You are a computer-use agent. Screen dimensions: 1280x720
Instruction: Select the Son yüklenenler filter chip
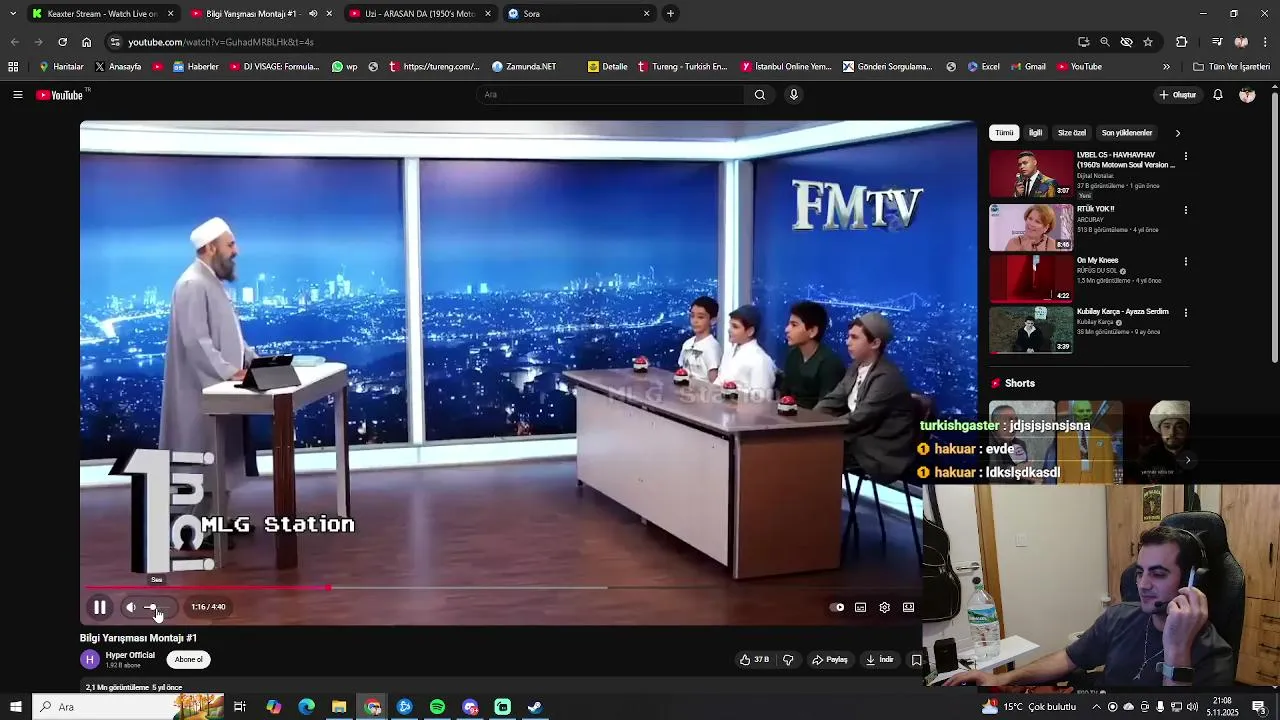point(1127,133)
